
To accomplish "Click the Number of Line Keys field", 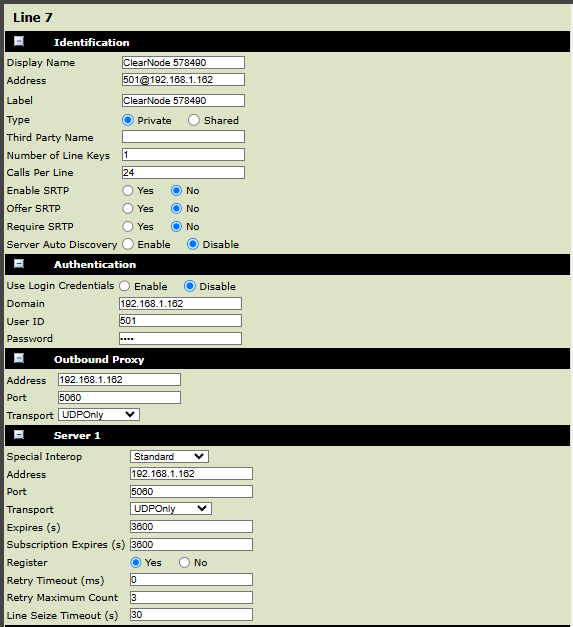I will pos(183,155).
